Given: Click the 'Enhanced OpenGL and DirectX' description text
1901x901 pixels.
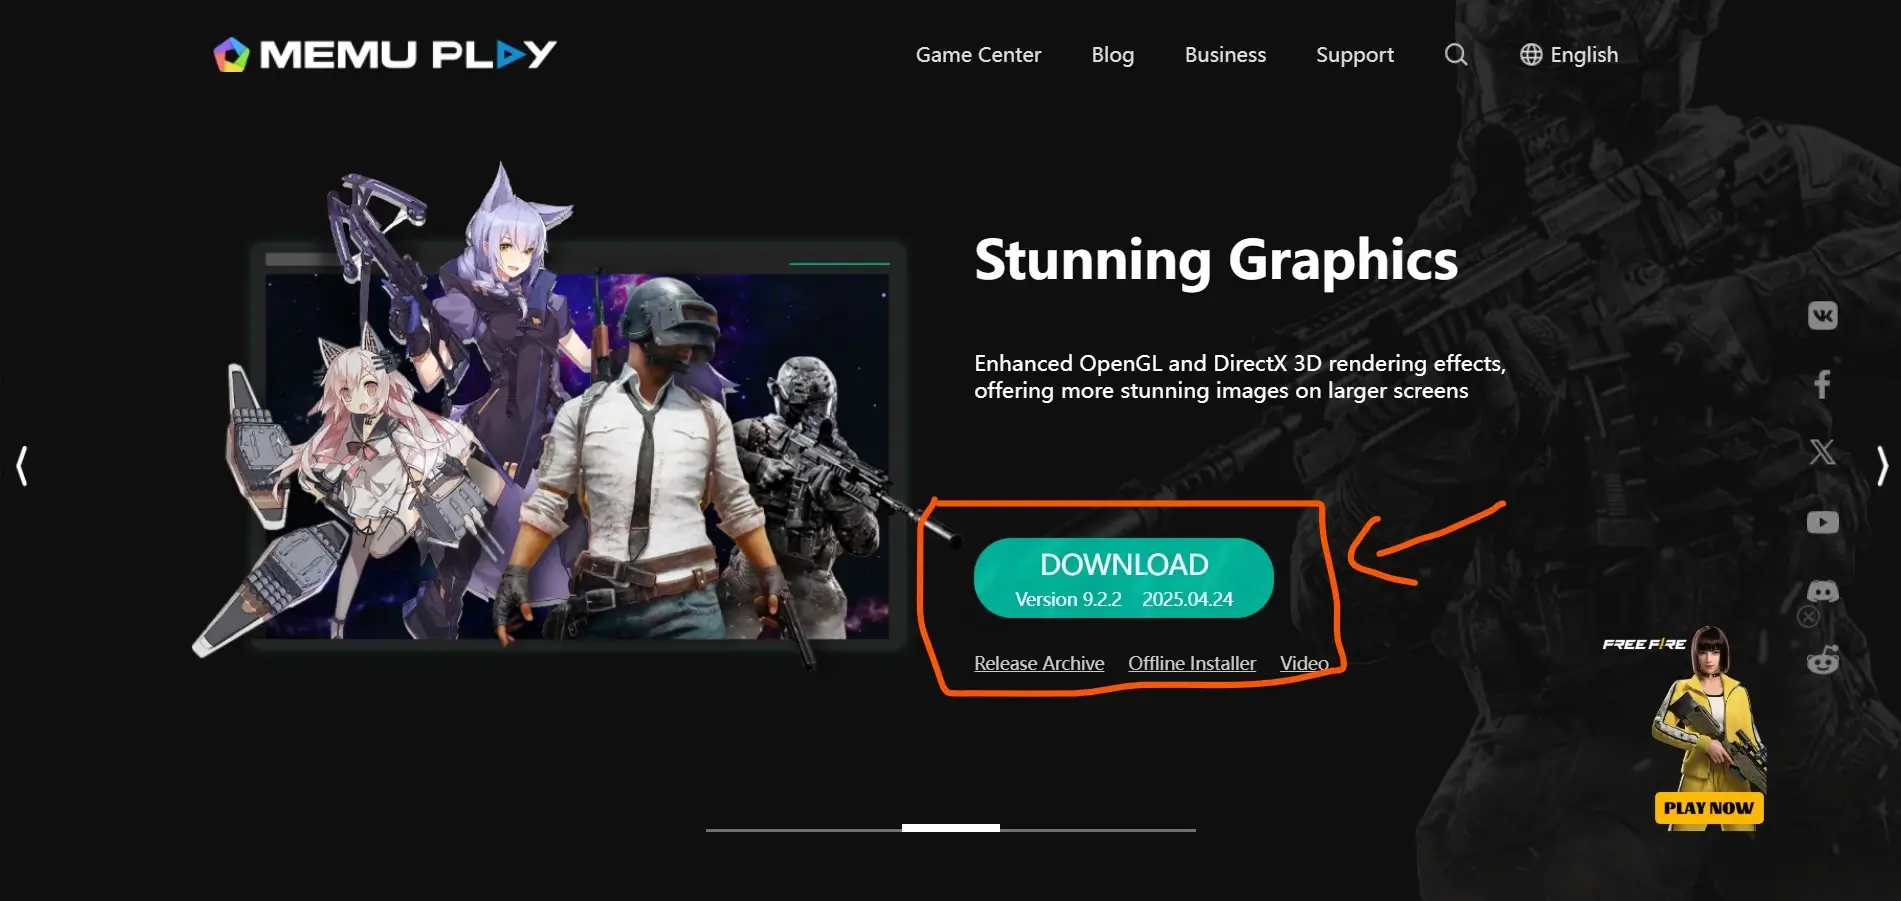Looking at the screenshot, I should 1240,377.
